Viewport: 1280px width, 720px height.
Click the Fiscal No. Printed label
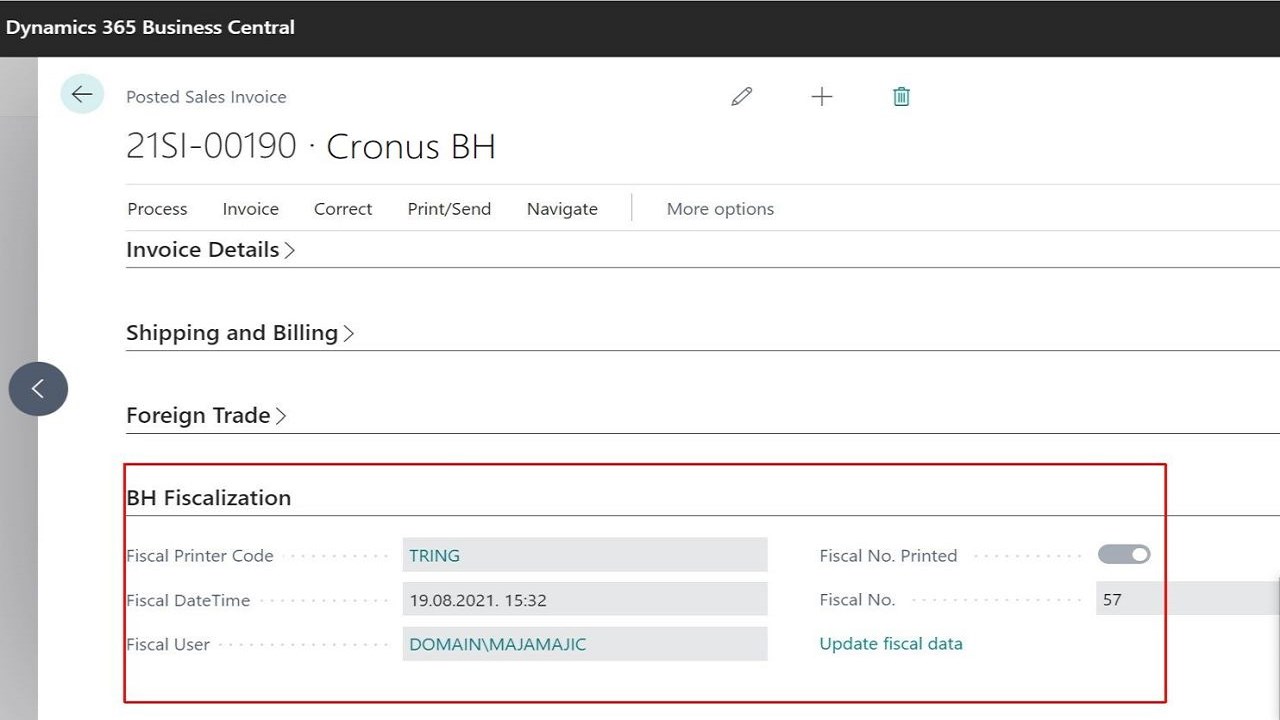coord(888,556)
